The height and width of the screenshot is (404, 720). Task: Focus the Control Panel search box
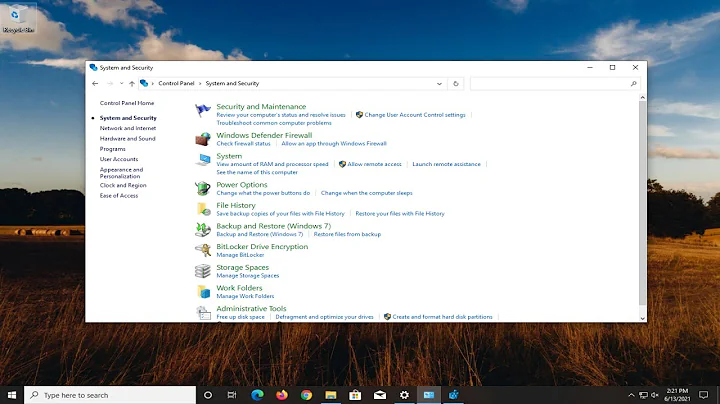pos(555,84)
